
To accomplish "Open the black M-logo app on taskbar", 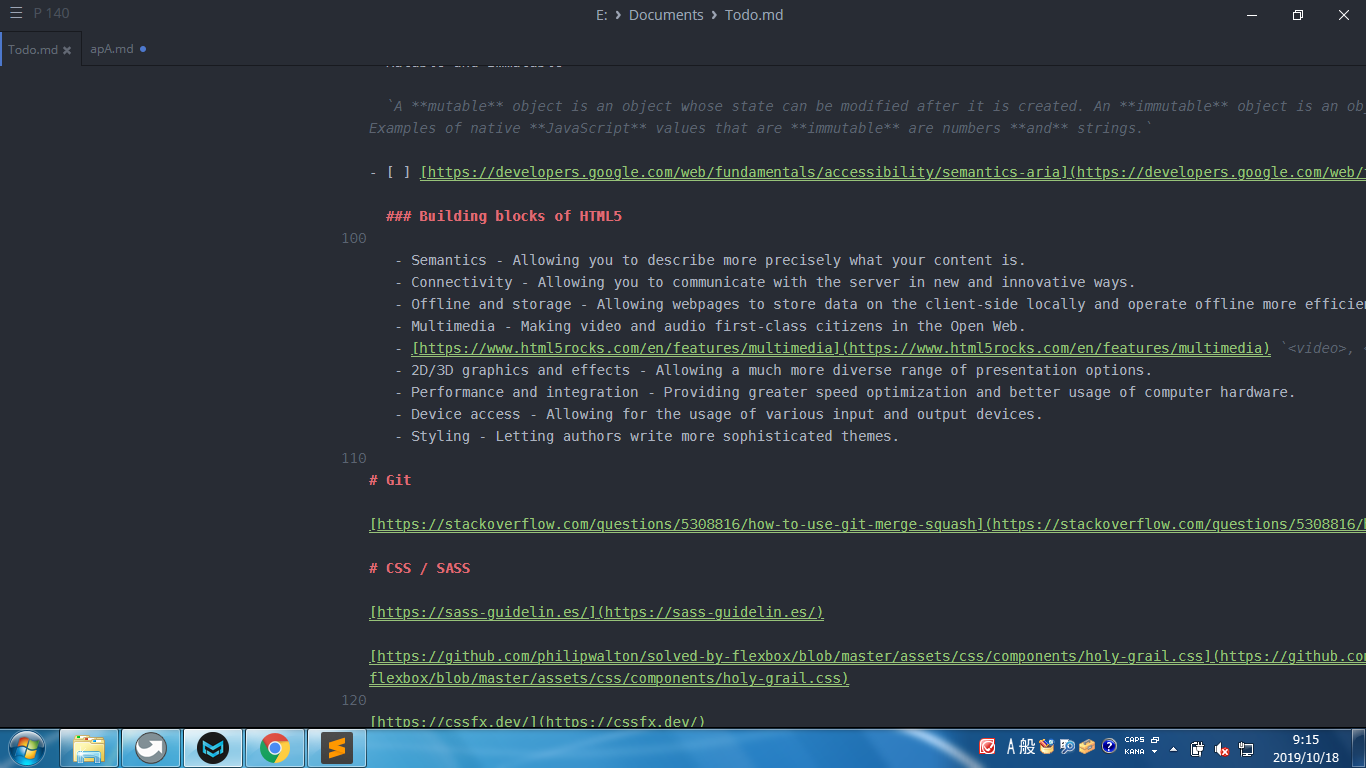I will [213, 748].
